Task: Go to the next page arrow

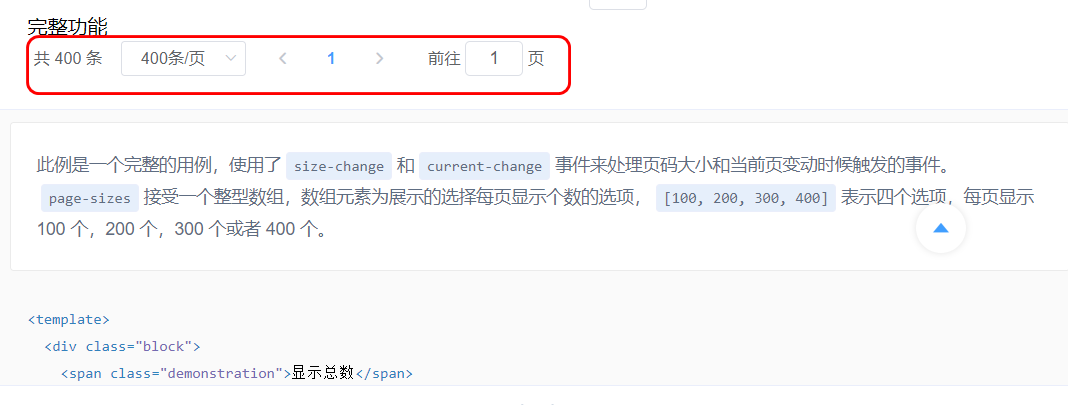Action: (380, 59)
